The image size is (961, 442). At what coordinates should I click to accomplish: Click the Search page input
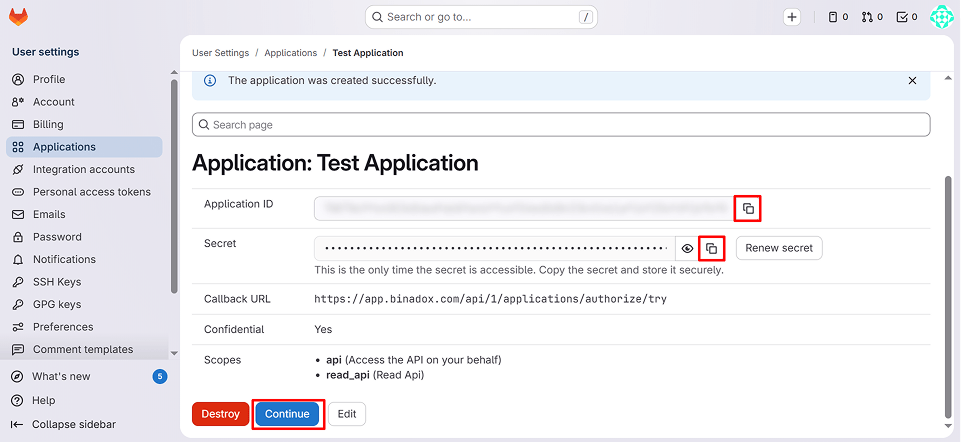[x=561, y=125]
